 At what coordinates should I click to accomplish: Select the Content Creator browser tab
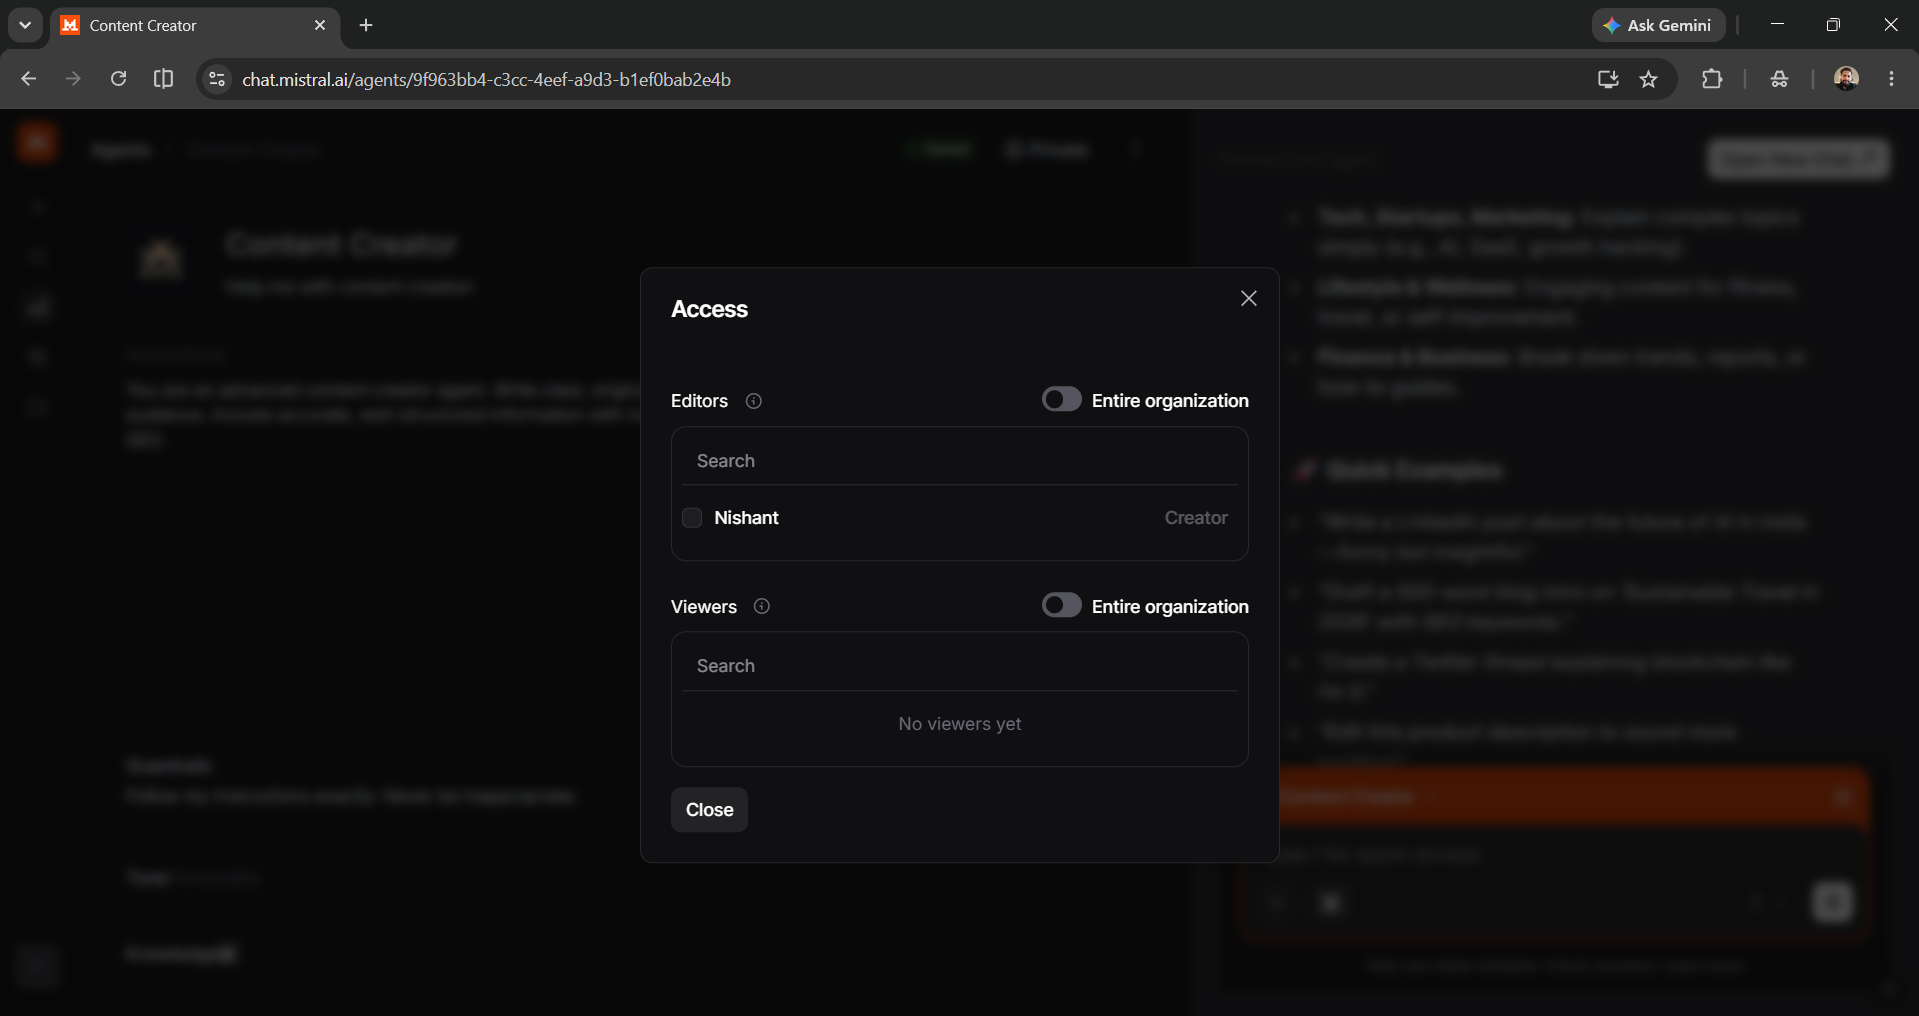[194, 26]
